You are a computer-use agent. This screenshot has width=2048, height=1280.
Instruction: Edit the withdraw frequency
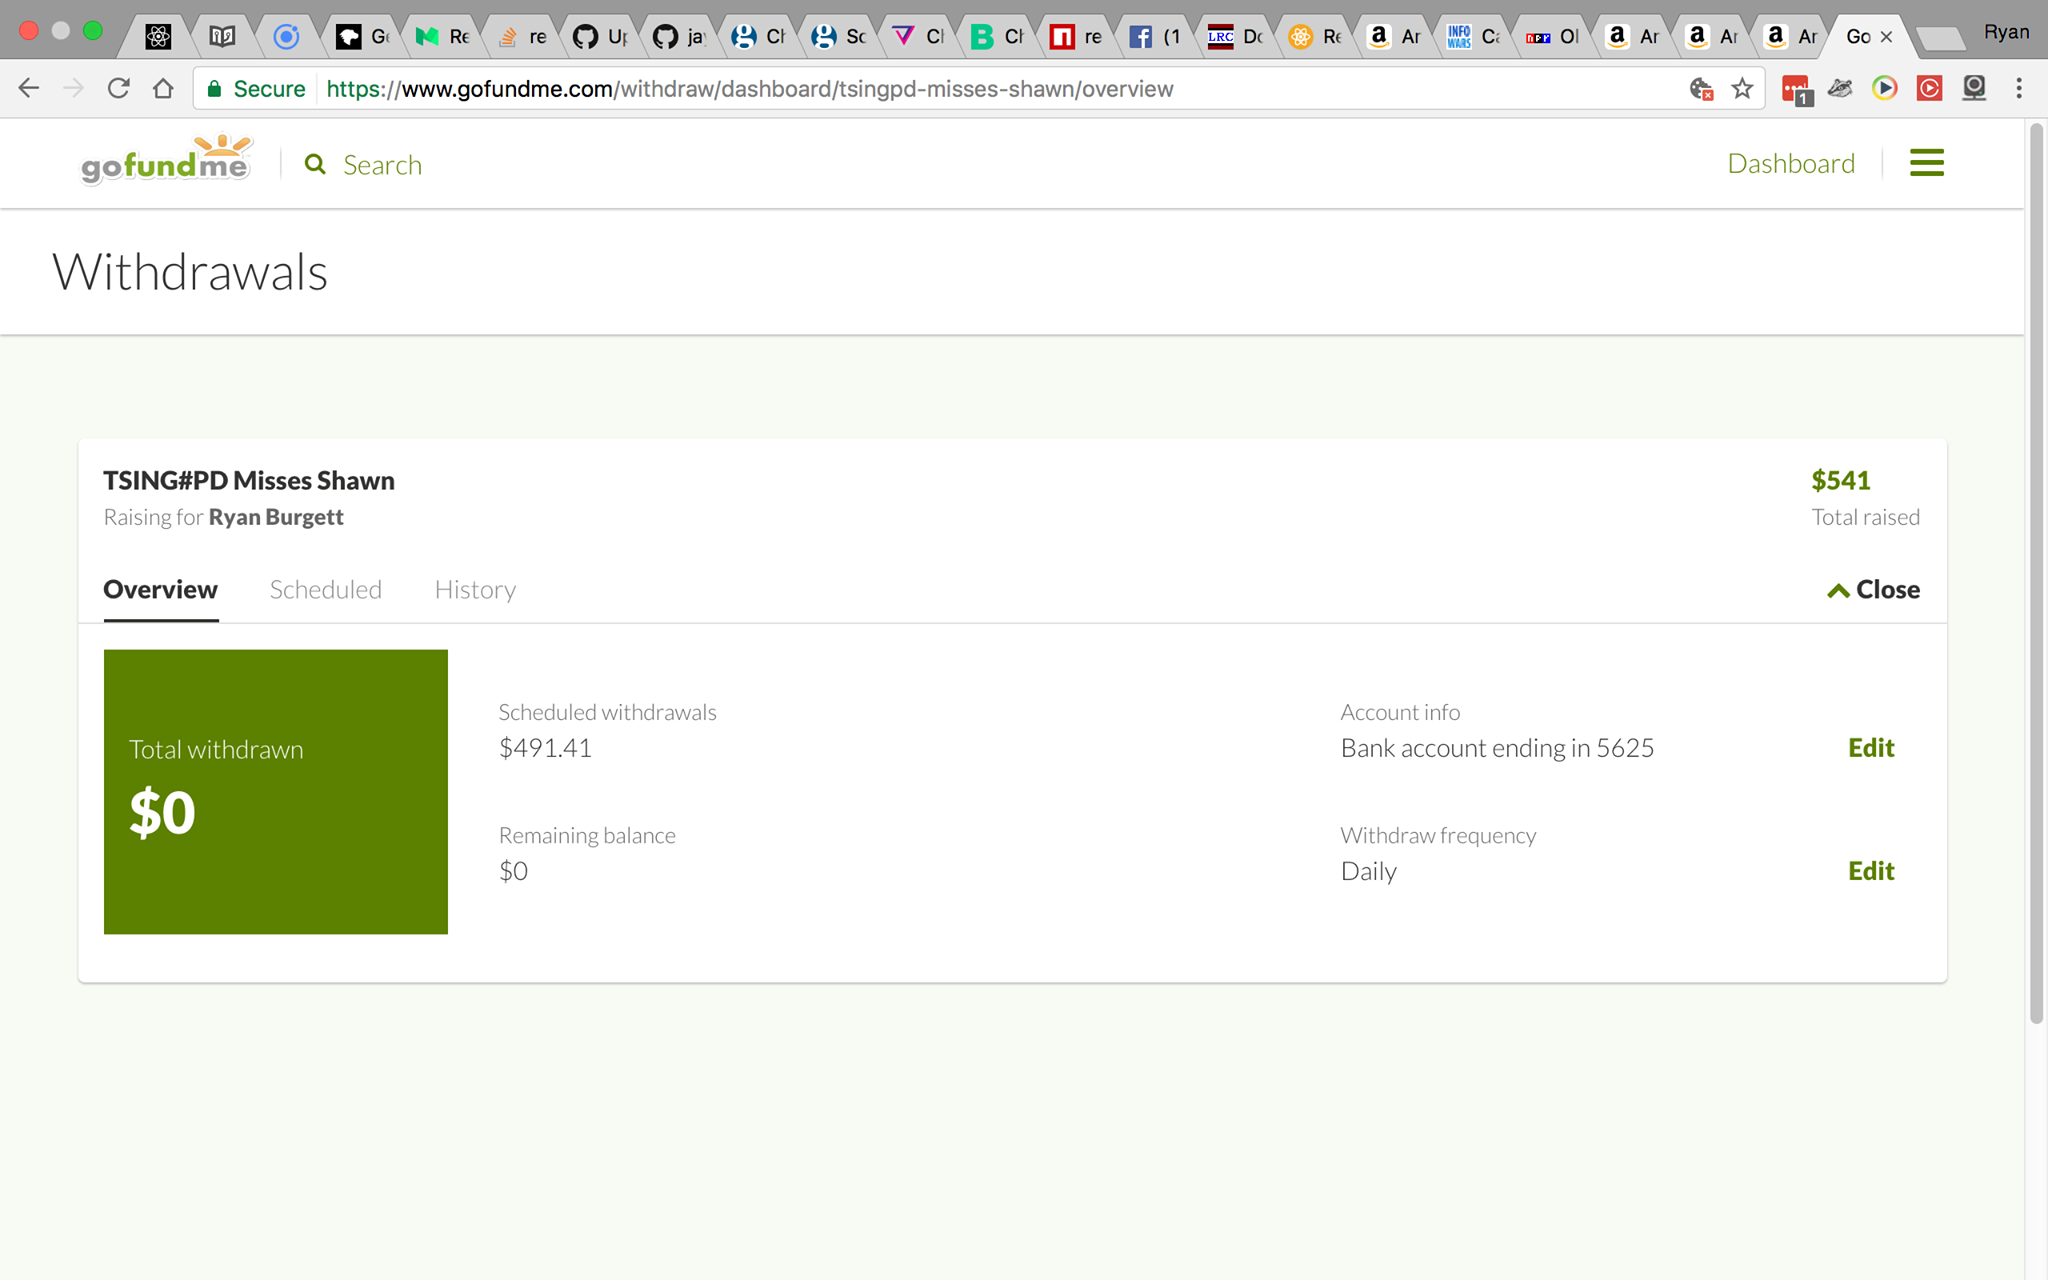[x=1870, y=871]
